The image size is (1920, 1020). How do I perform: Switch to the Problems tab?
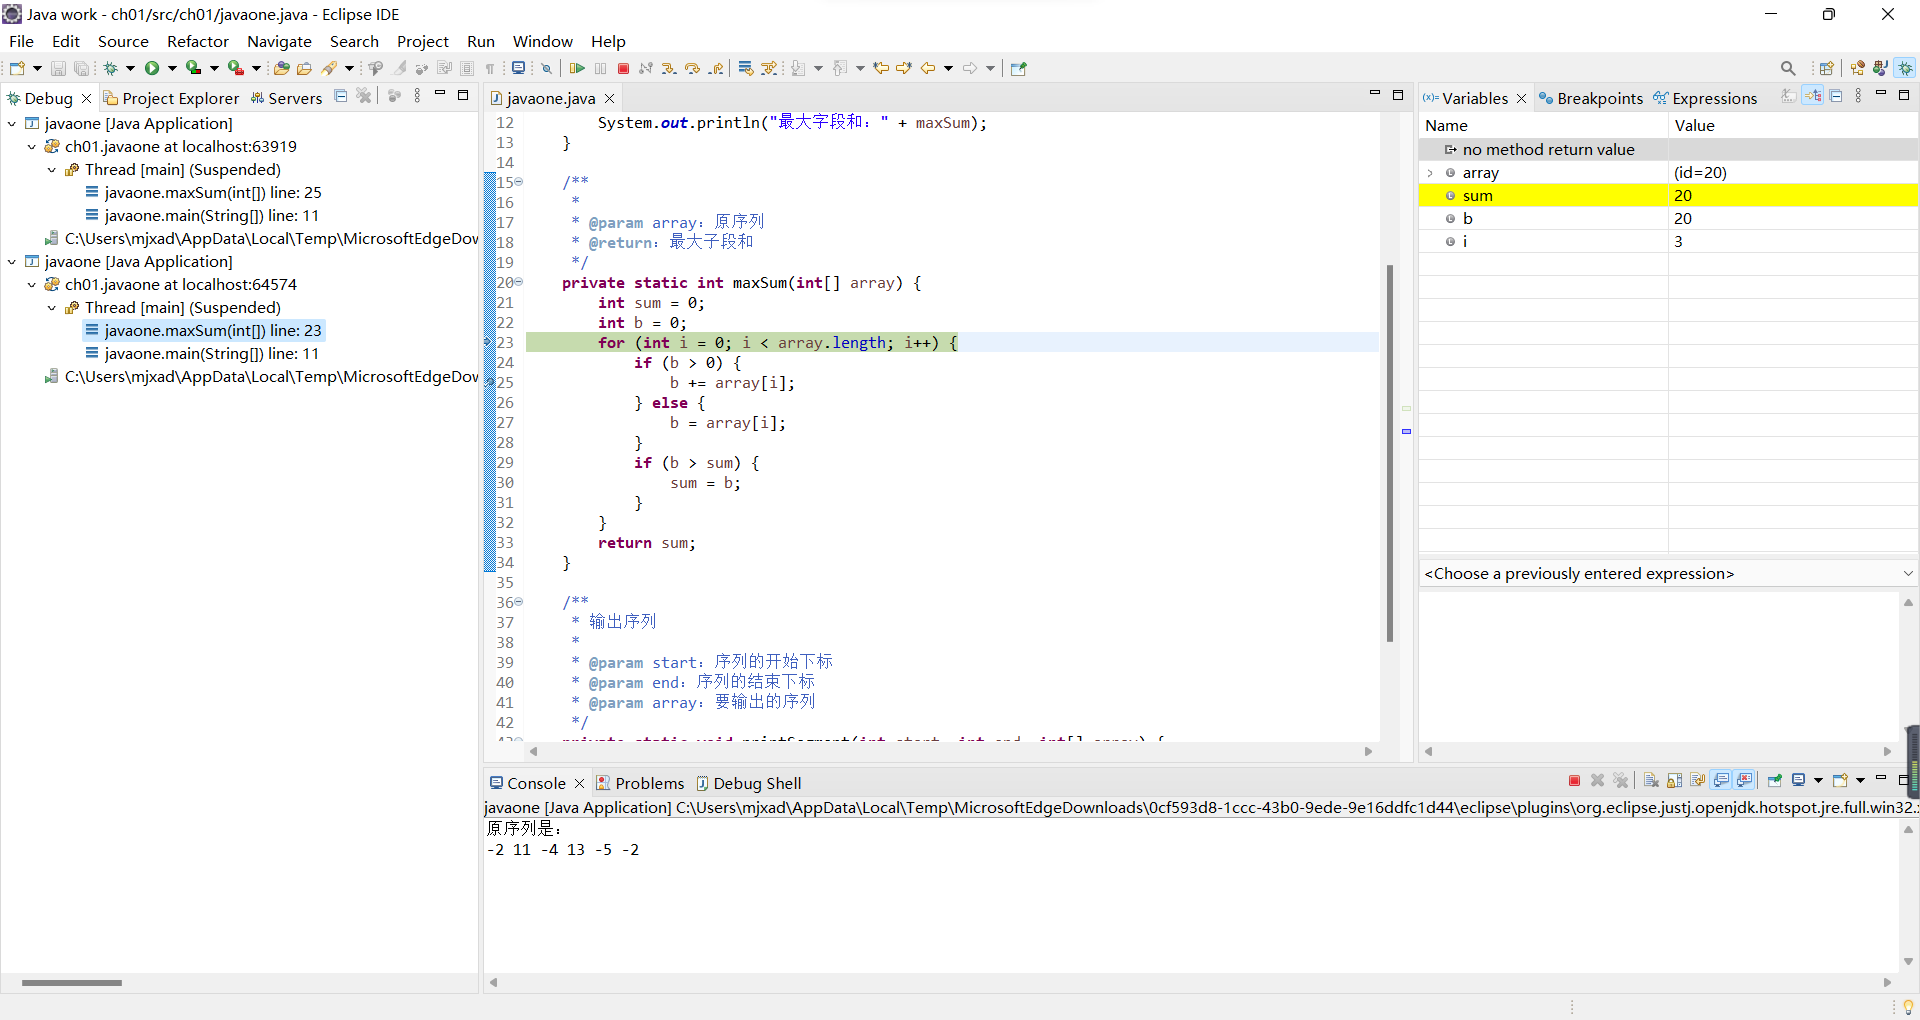[x=640, y=783]
